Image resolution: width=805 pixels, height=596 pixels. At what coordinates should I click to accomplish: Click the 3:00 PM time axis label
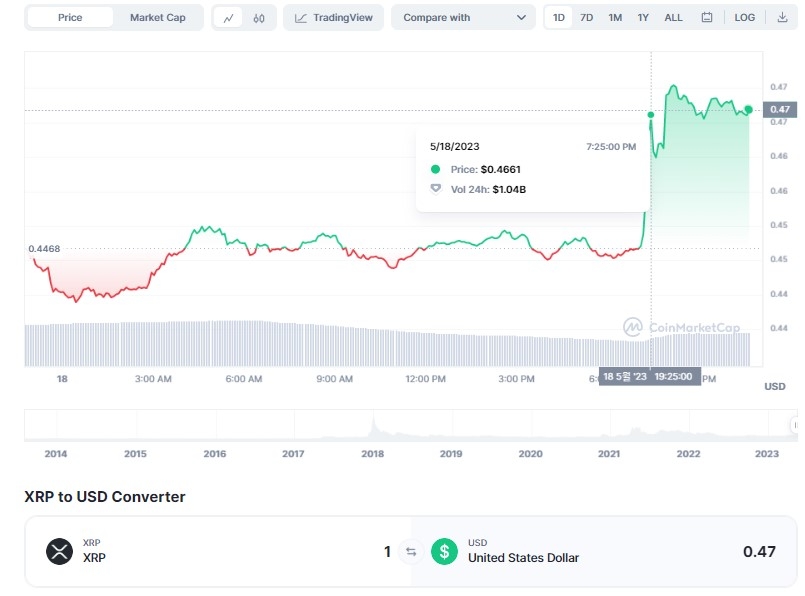click(516, 379)
